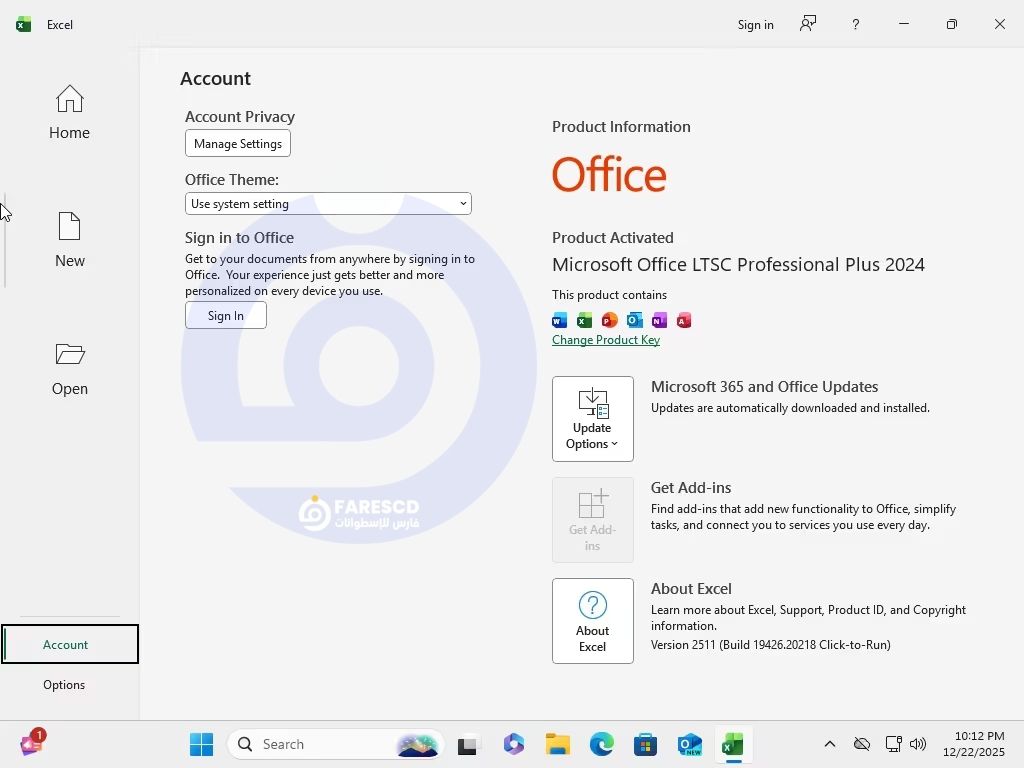The height and width of the screenshot is (768, 1024).
Task: Expand the Update Options menu
Action: coord(592,419)
